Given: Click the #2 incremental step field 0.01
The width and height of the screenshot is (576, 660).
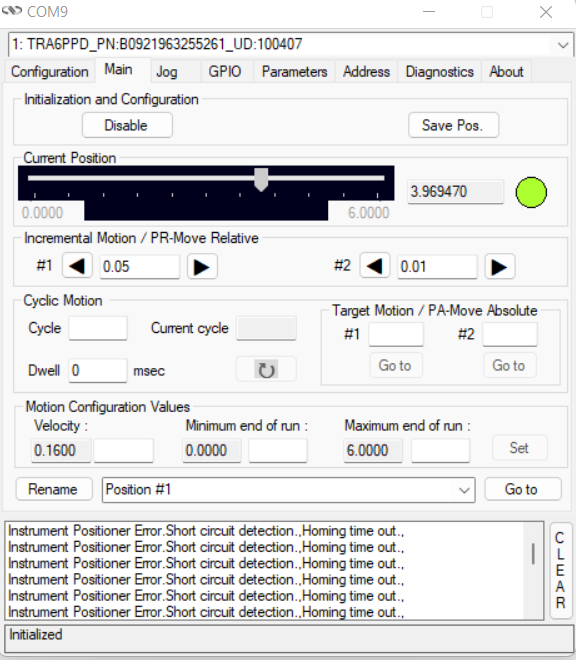Looking at the screenshot, I should [x=437, y=266].
